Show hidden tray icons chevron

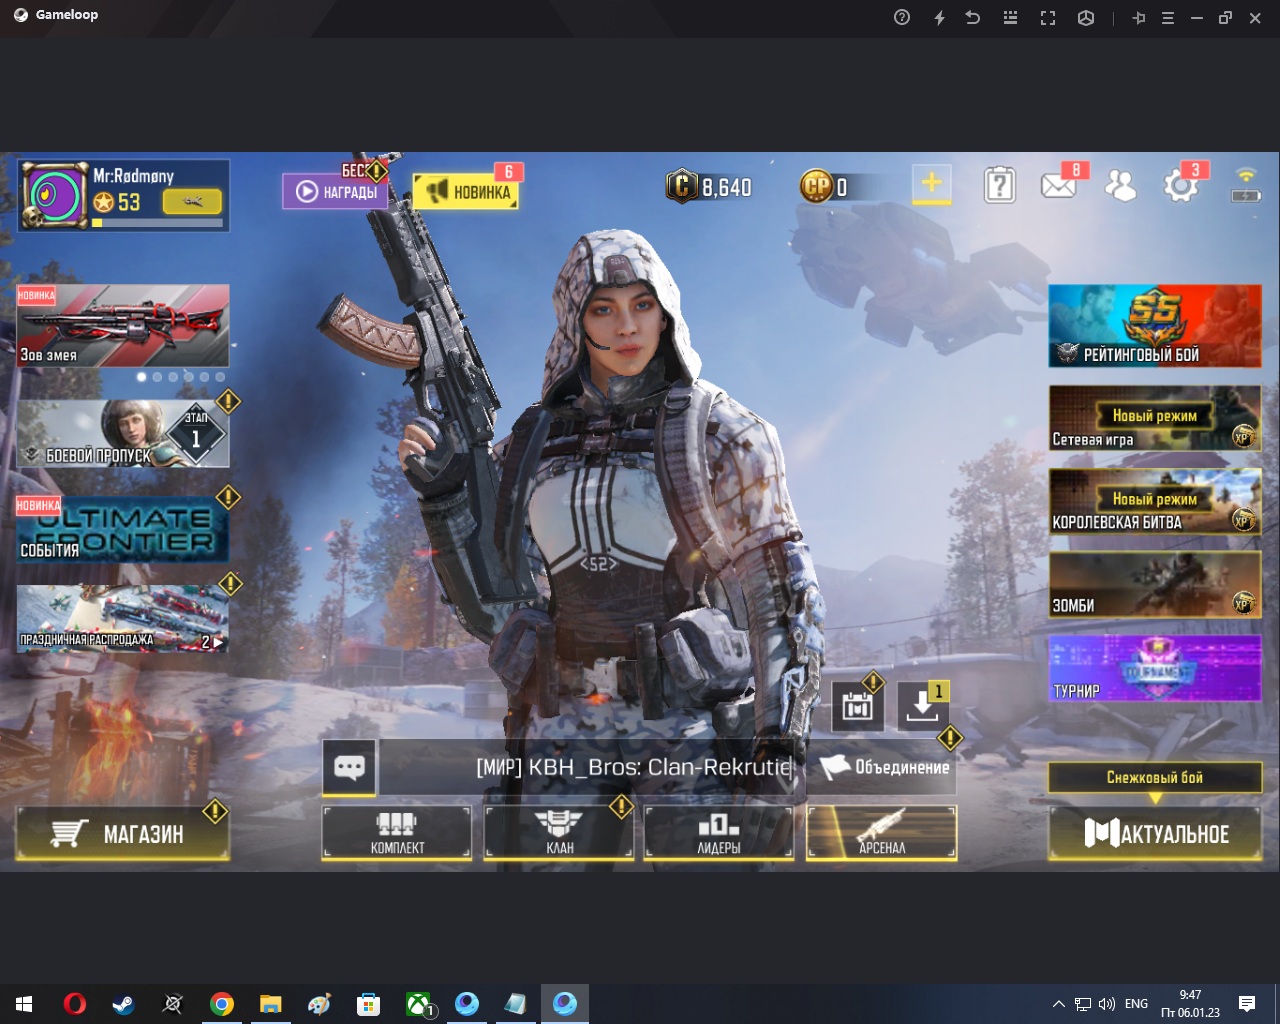coord(1058,1004)
